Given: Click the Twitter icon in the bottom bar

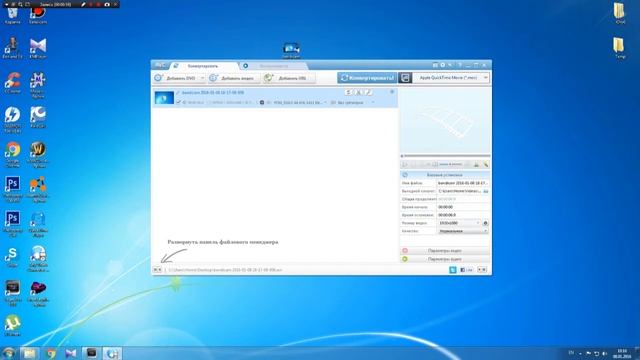Looking at the screenshot, I should [453, 270].
